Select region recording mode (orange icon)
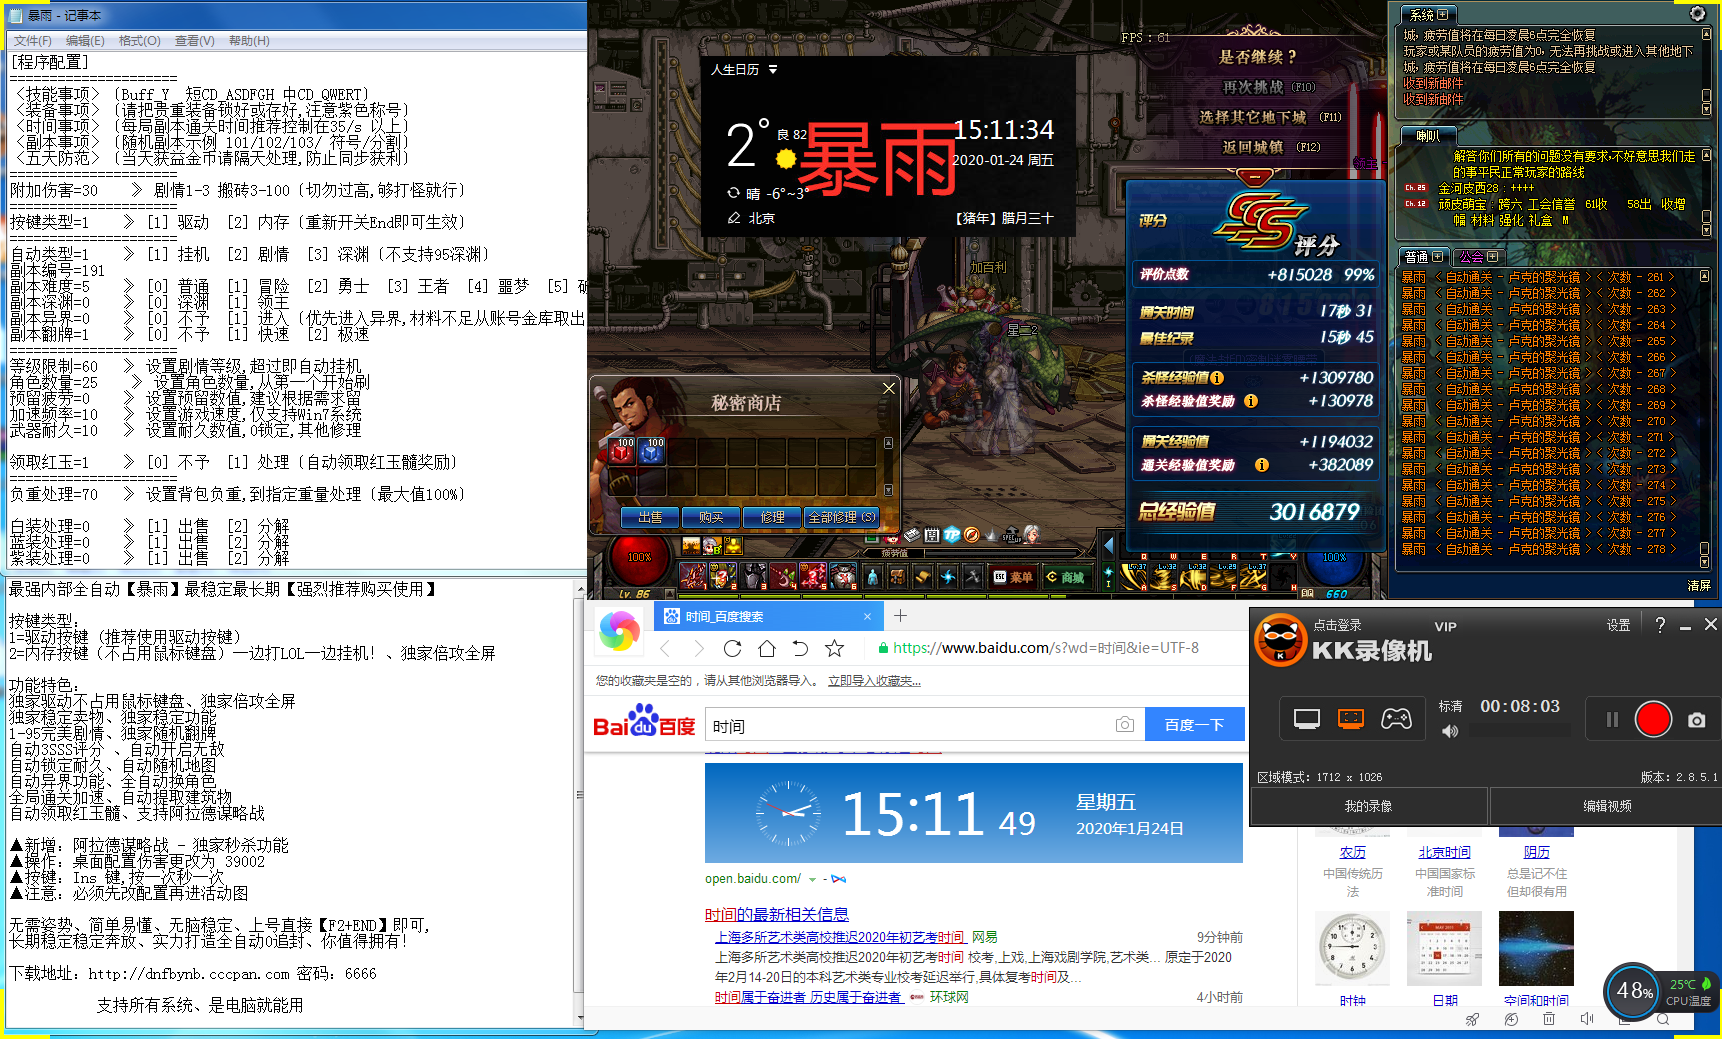Image resolution: width=1722 pixels, height=1039 pixels. point(1351,719)
